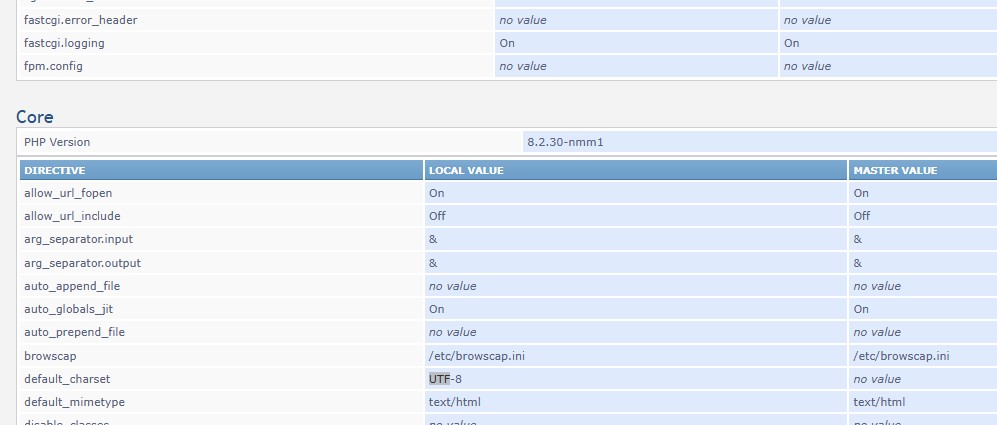Select the 8.2.30-nmm1 version value

(x=565, y=142)
